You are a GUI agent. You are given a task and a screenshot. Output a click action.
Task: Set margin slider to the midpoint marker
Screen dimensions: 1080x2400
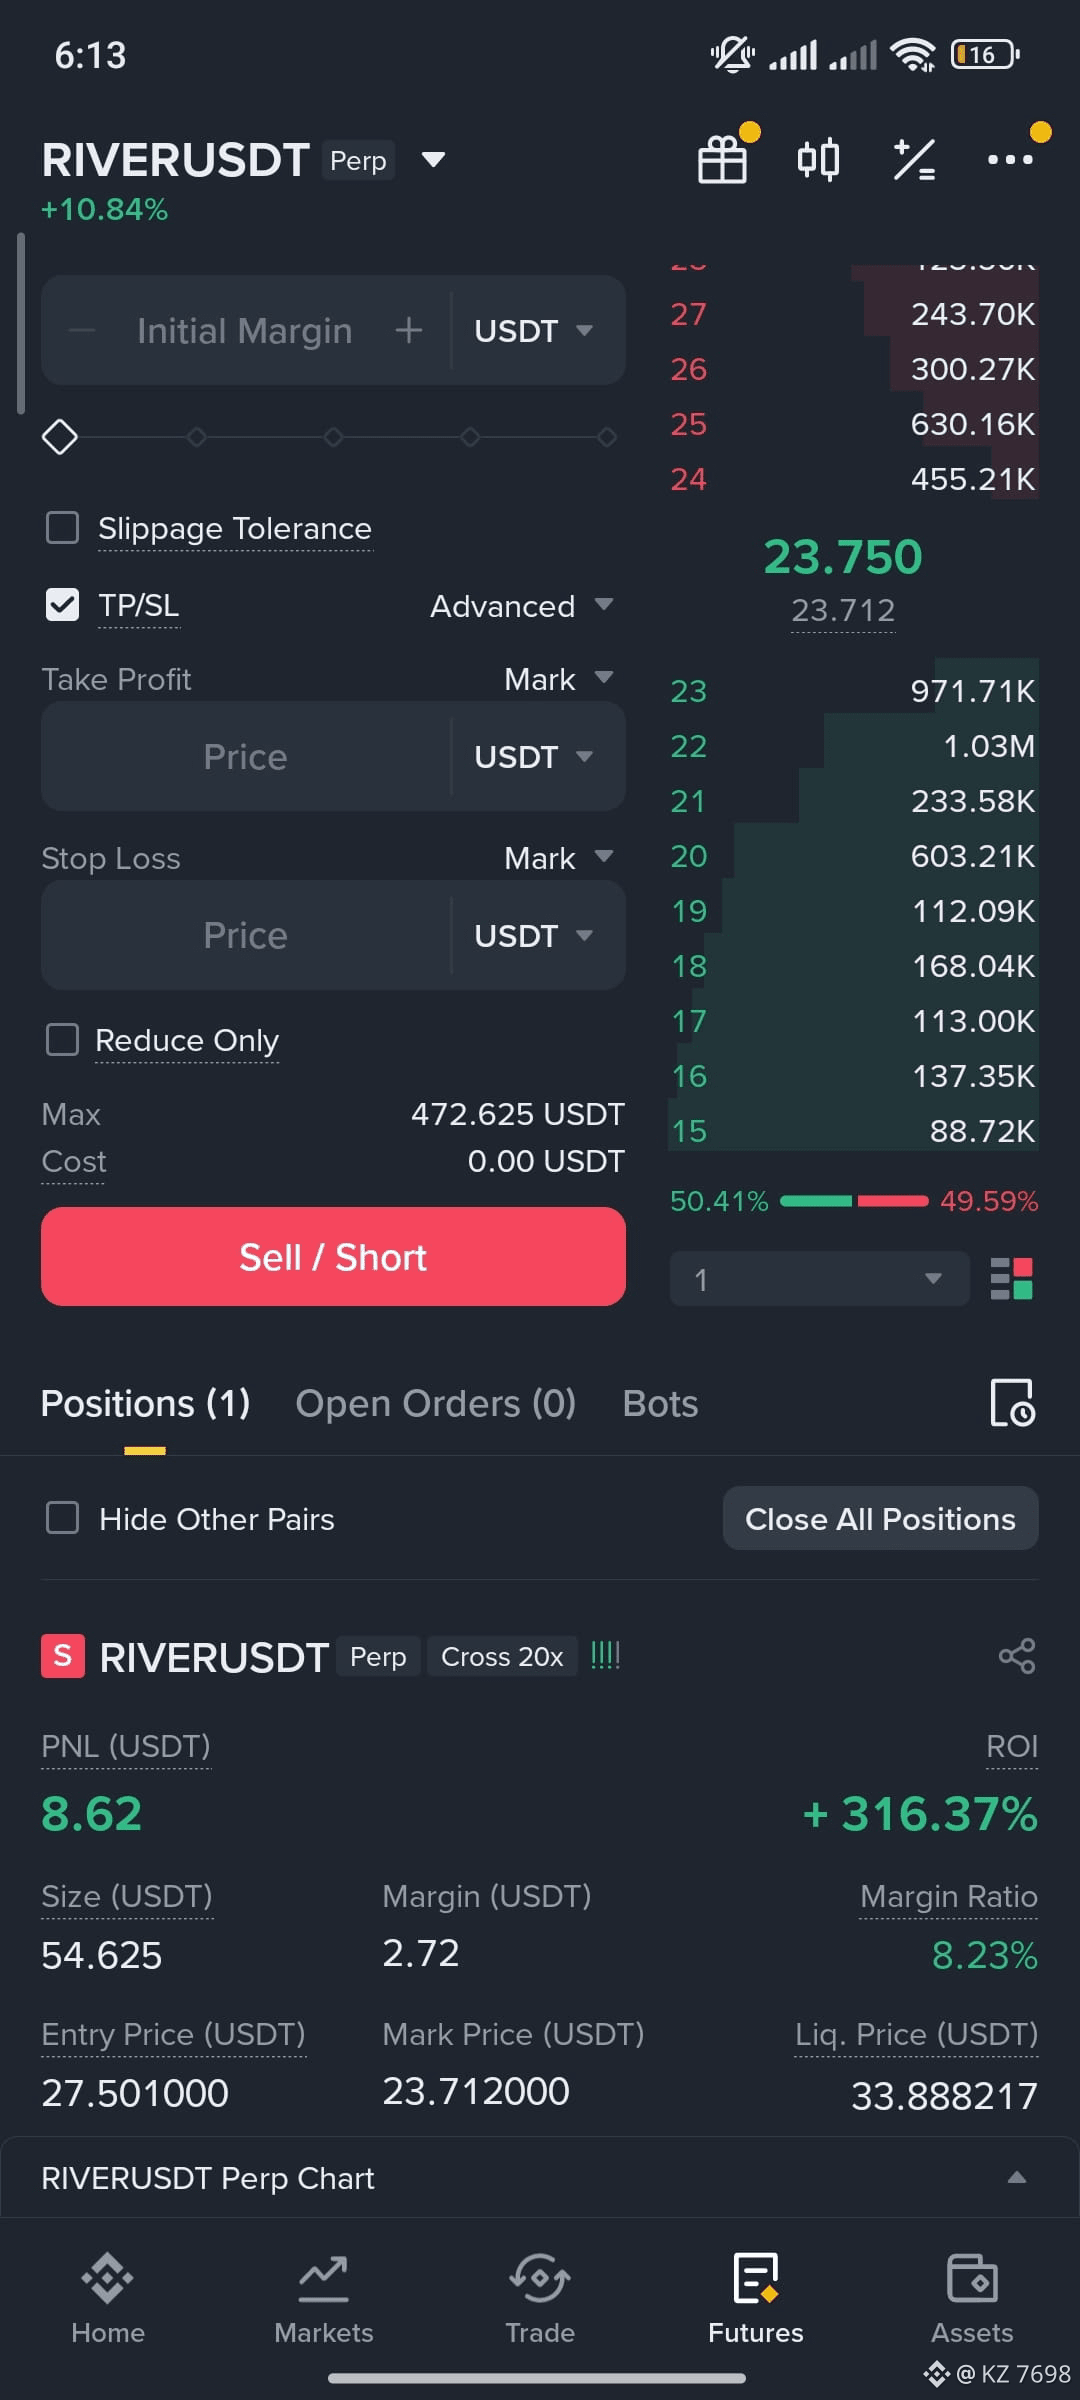point(333,437)
